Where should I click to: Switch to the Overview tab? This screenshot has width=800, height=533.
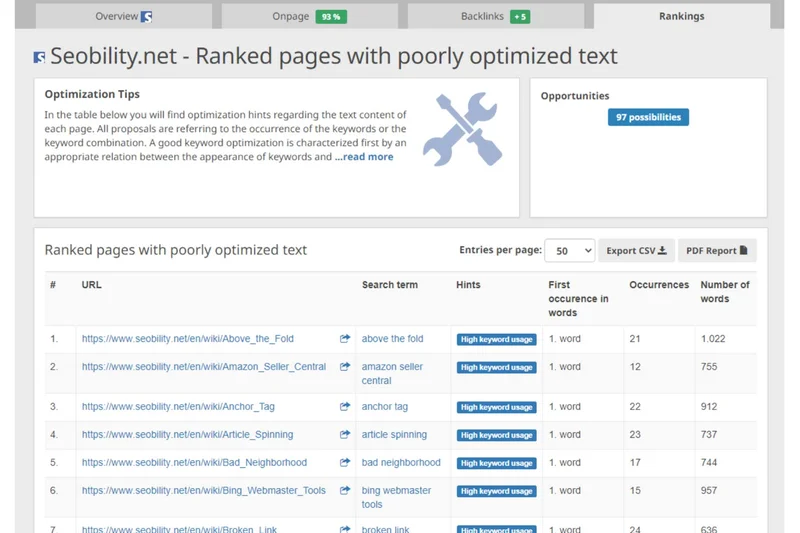click(123, 16)
